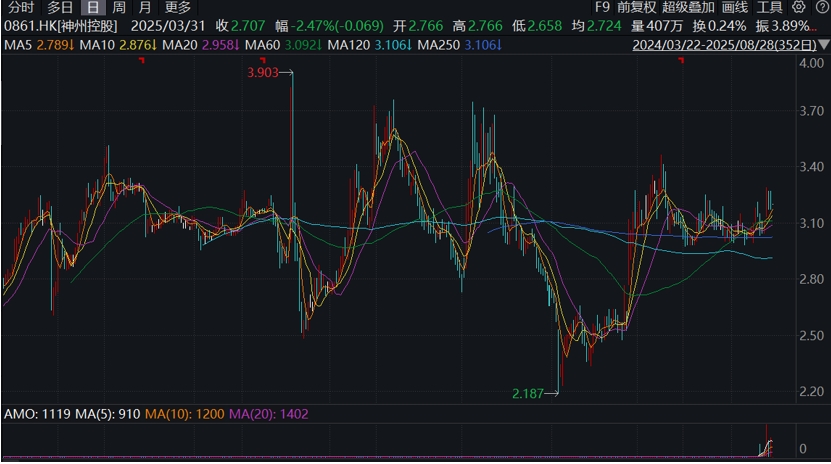The height and width of the screenshot is (464, 831).
Task: Open the 工具 tools menu
Action: tap(770, 7)
